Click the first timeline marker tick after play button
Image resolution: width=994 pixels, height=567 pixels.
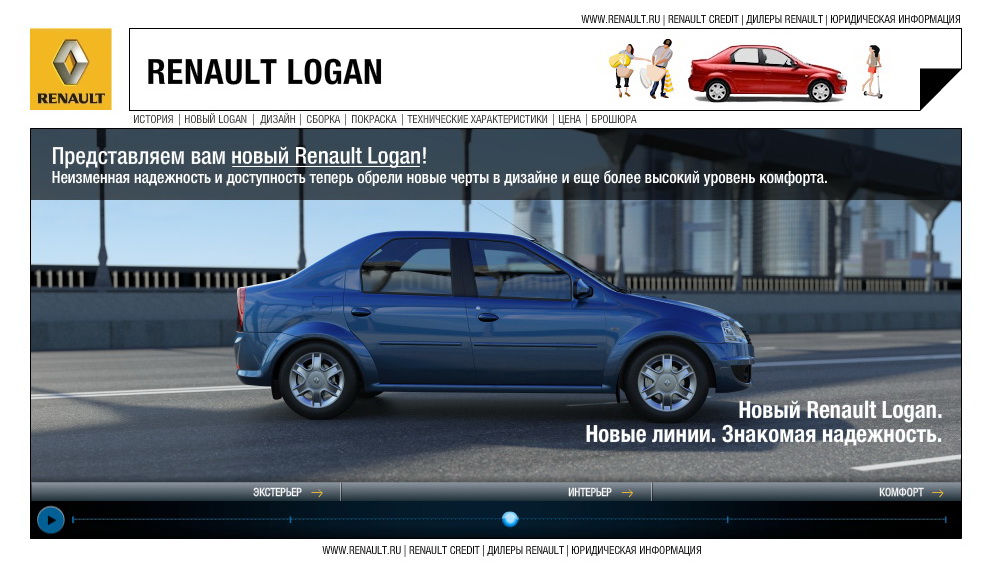pyautogui.click(x=74, y=519)
